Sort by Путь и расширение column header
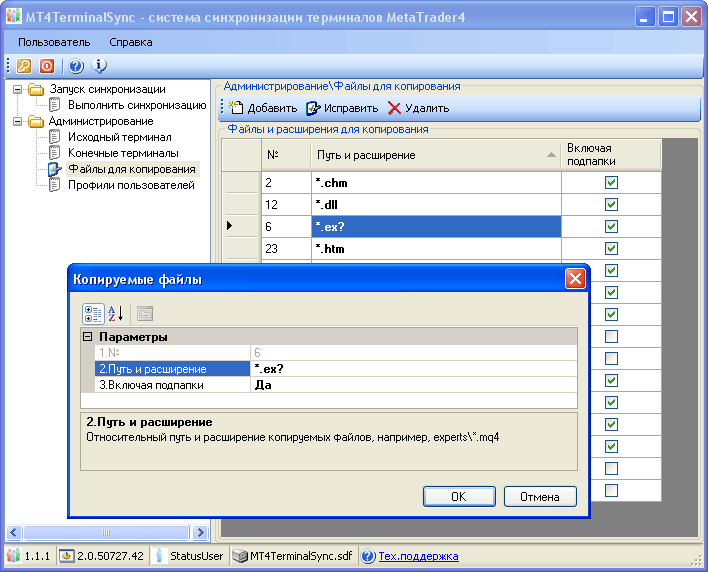 pos(436,155)
